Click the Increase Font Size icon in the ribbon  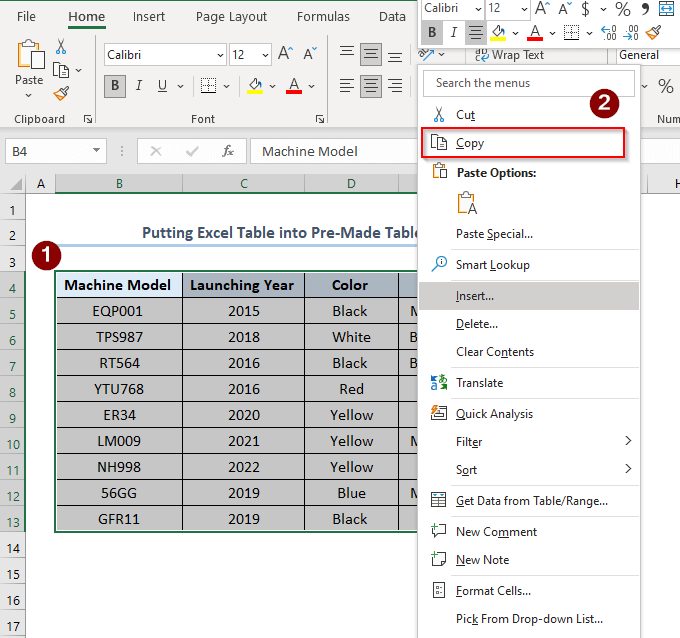pos(285,54)
